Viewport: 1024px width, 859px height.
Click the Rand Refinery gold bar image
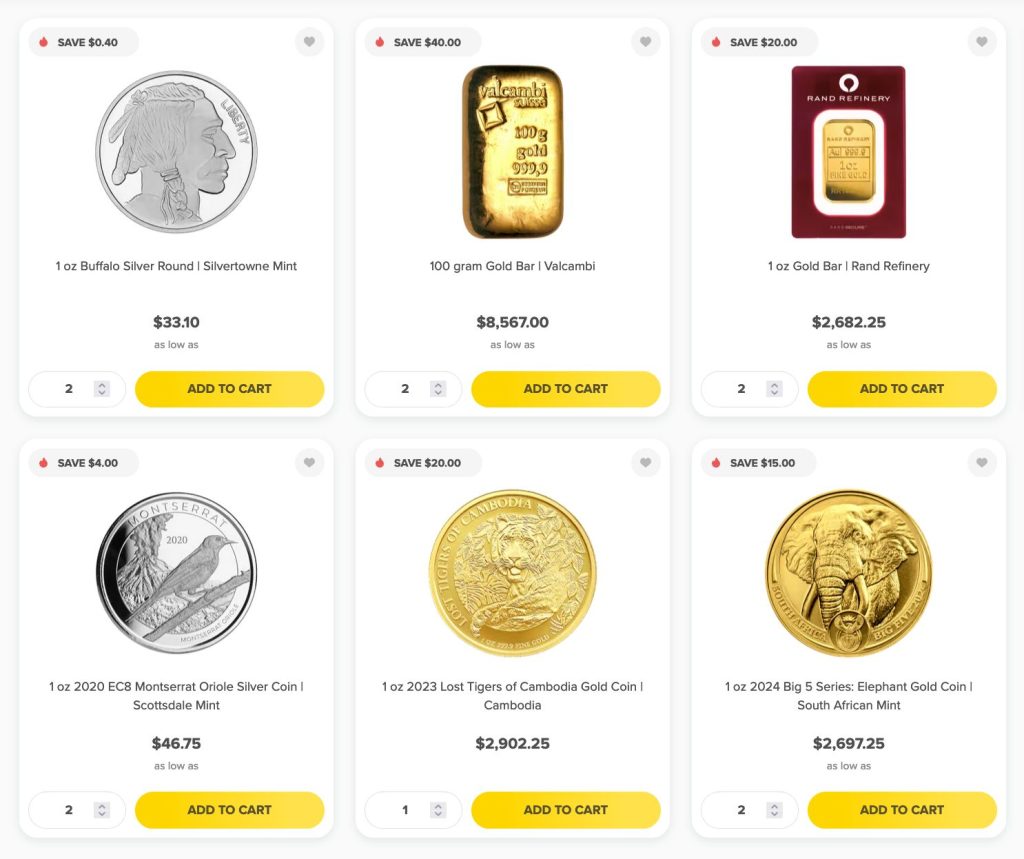tap(848, 152)
